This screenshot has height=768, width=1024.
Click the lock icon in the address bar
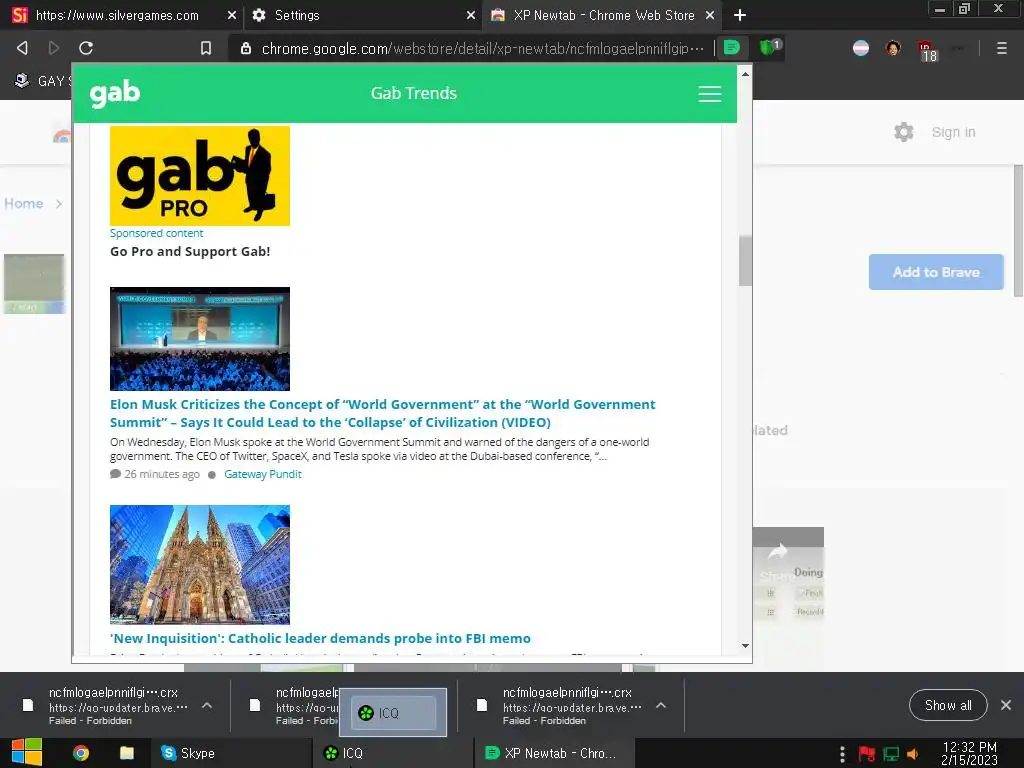(x=246, y=48)
